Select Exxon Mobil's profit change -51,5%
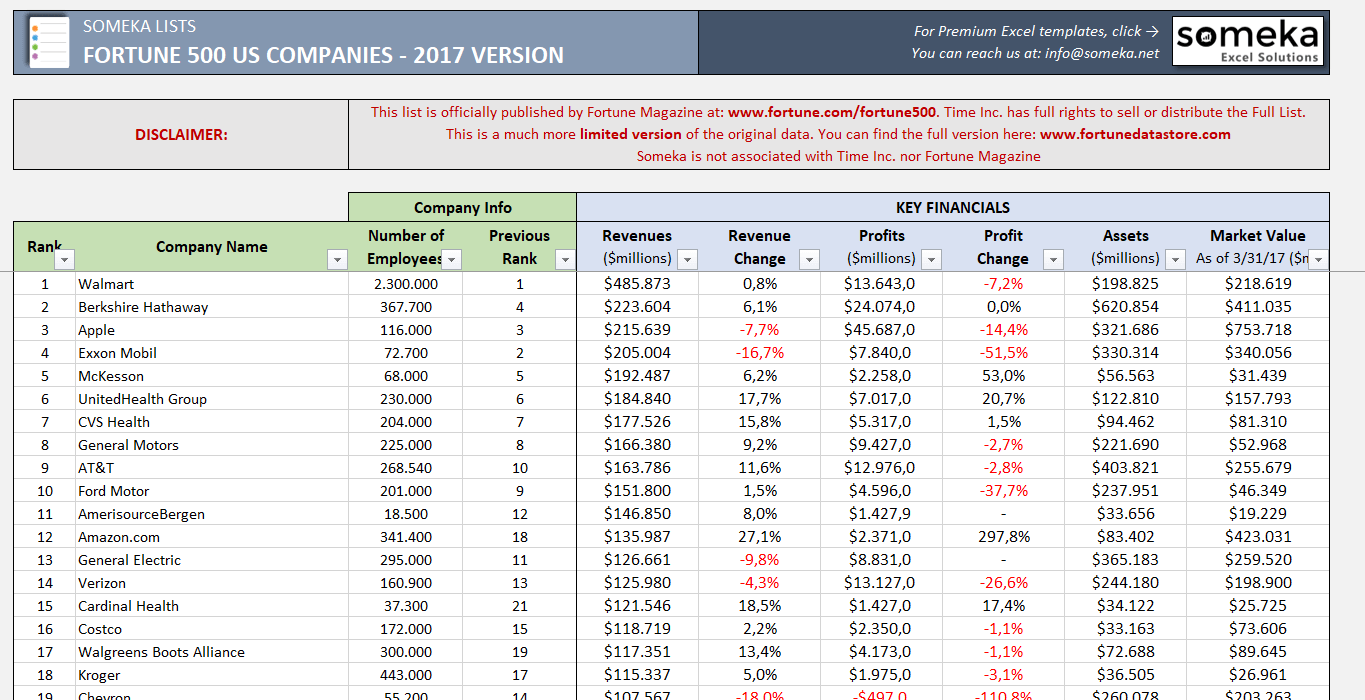Screen dimensions: 1365x700 click(x=1003, y=353)
